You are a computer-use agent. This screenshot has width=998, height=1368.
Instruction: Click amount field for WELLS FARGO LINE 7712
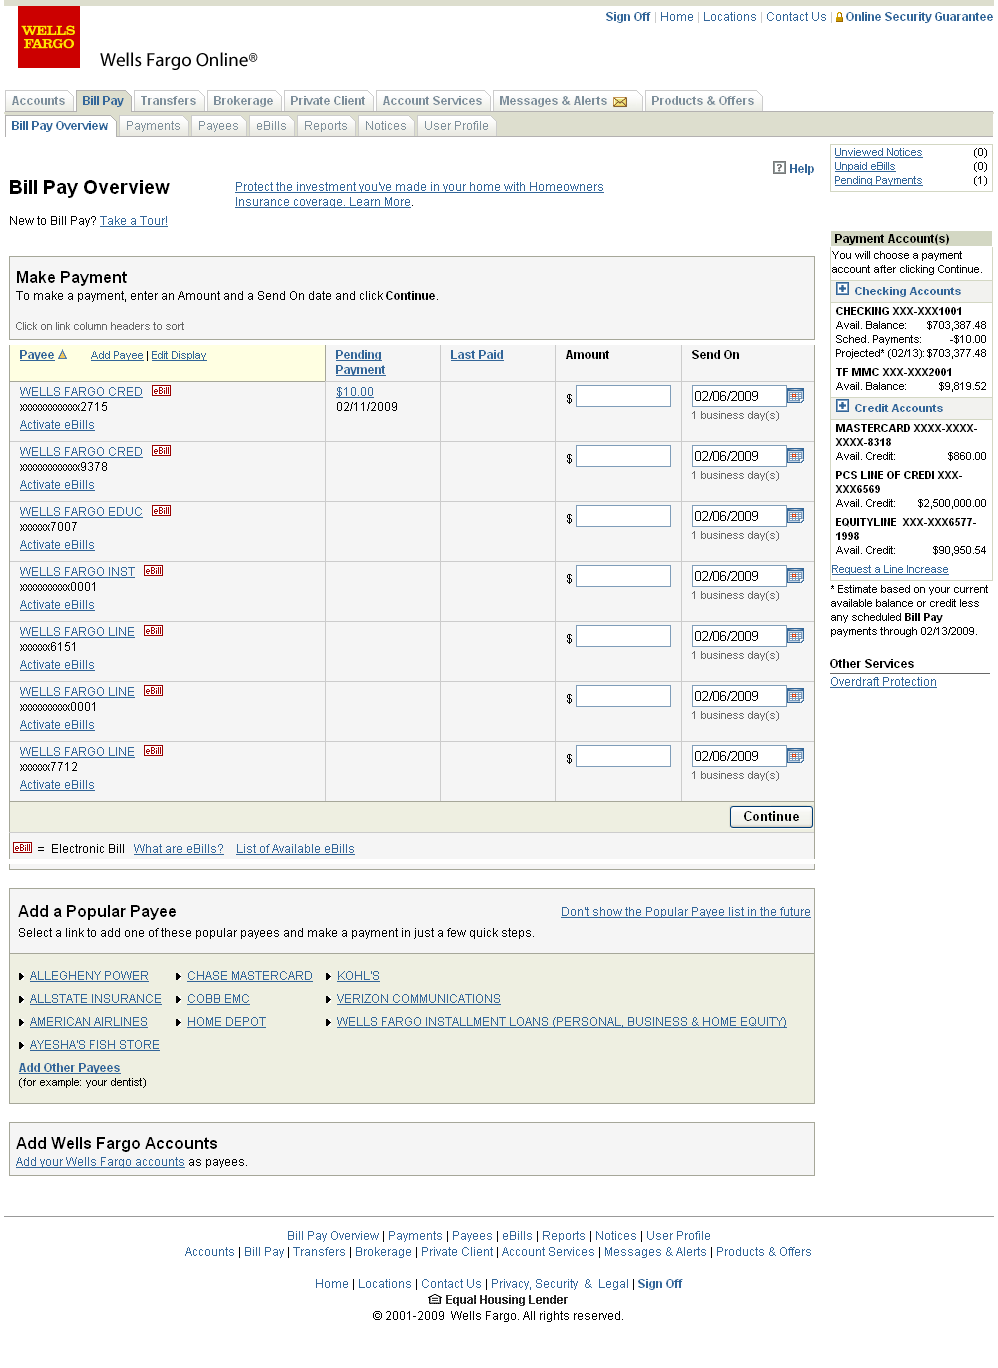[623, 756]
